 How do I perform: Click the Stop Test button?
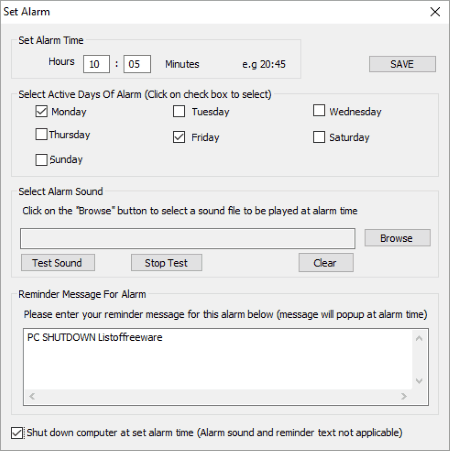pos(166,263)
